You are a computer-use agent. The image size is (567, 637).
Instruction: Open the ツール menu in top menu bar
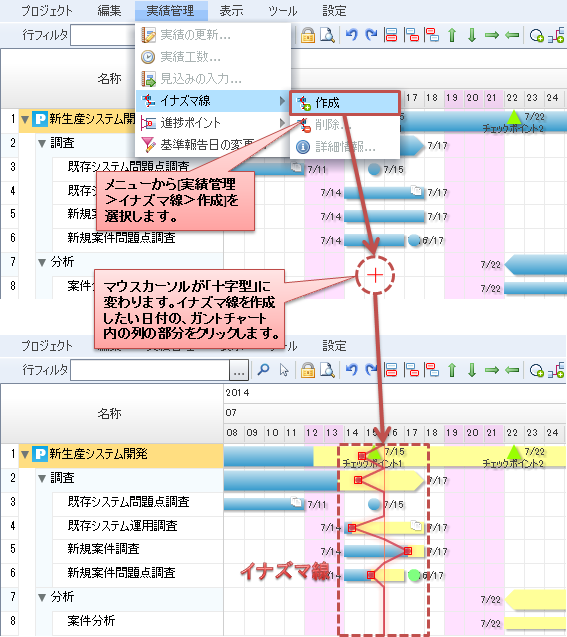tap(283, 11)
